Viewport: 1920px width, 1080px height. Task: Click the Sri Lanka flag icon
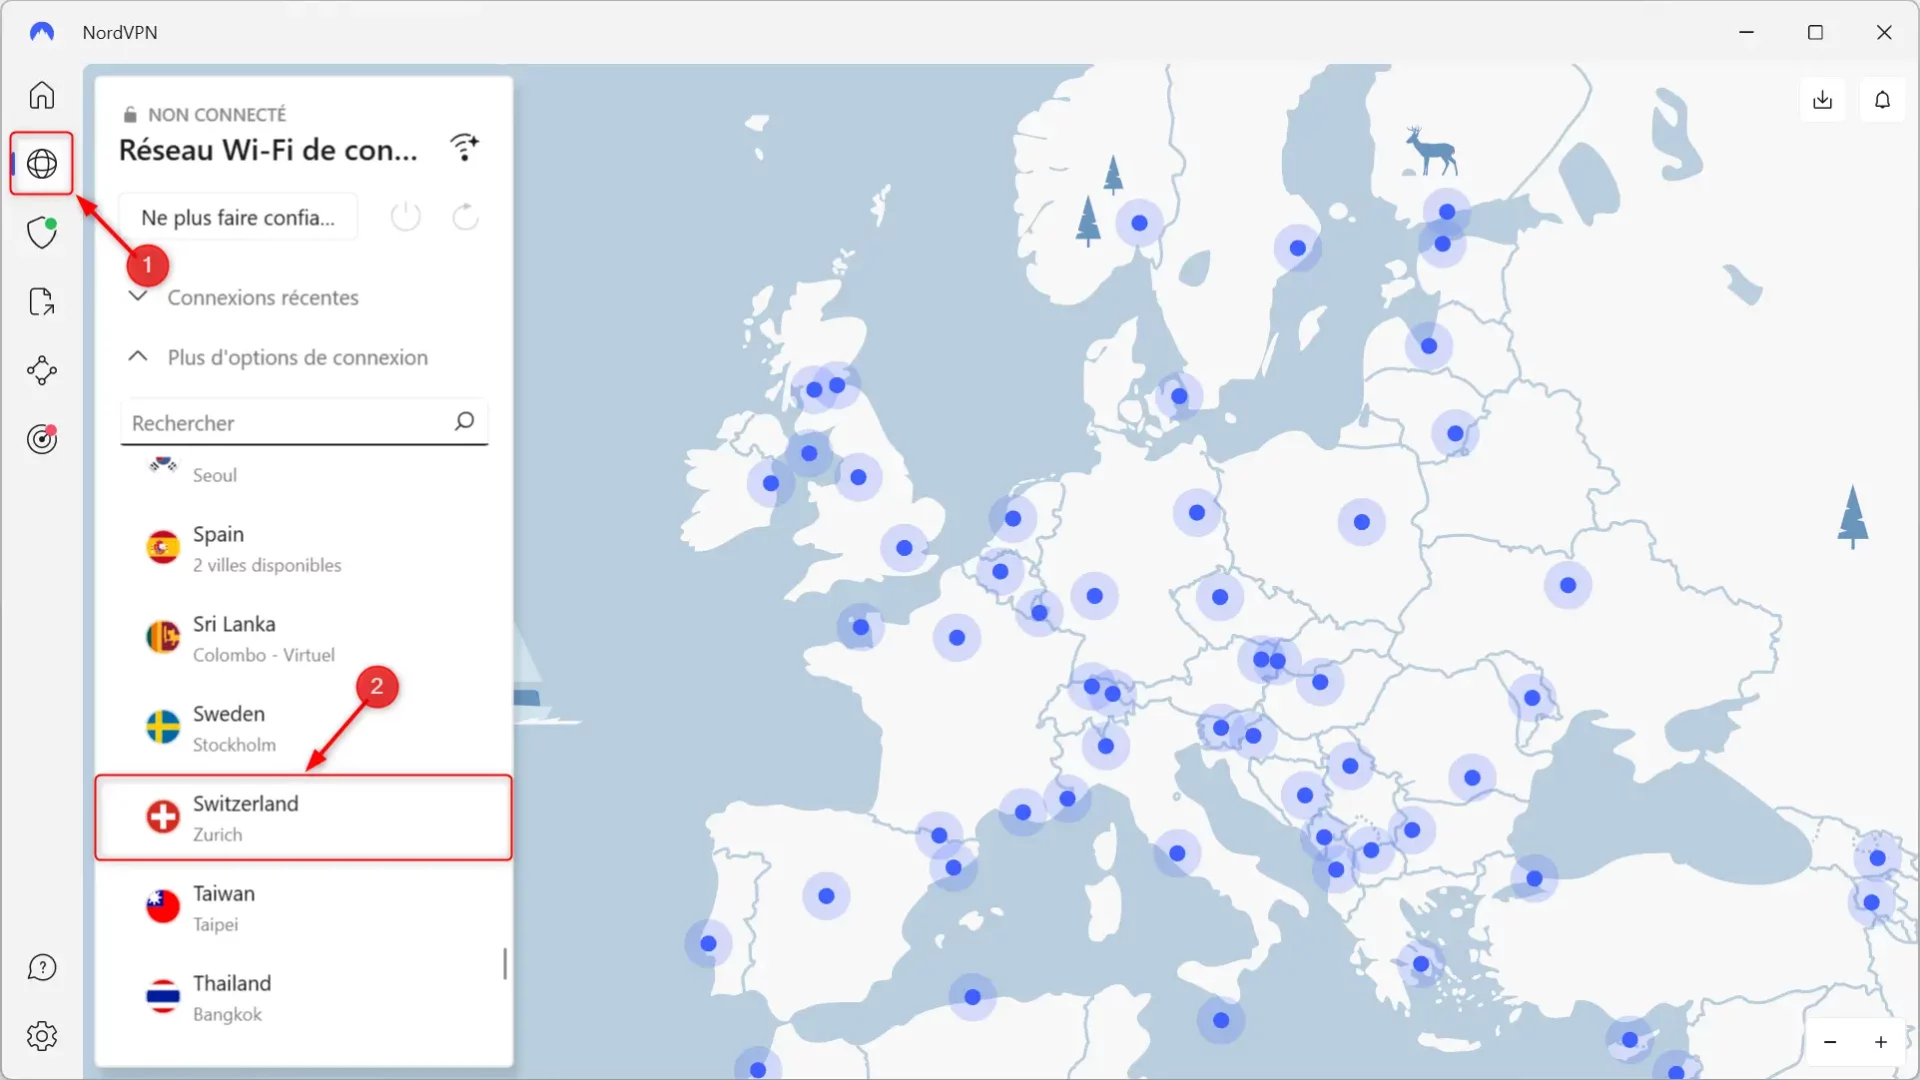tap(163, 637)
